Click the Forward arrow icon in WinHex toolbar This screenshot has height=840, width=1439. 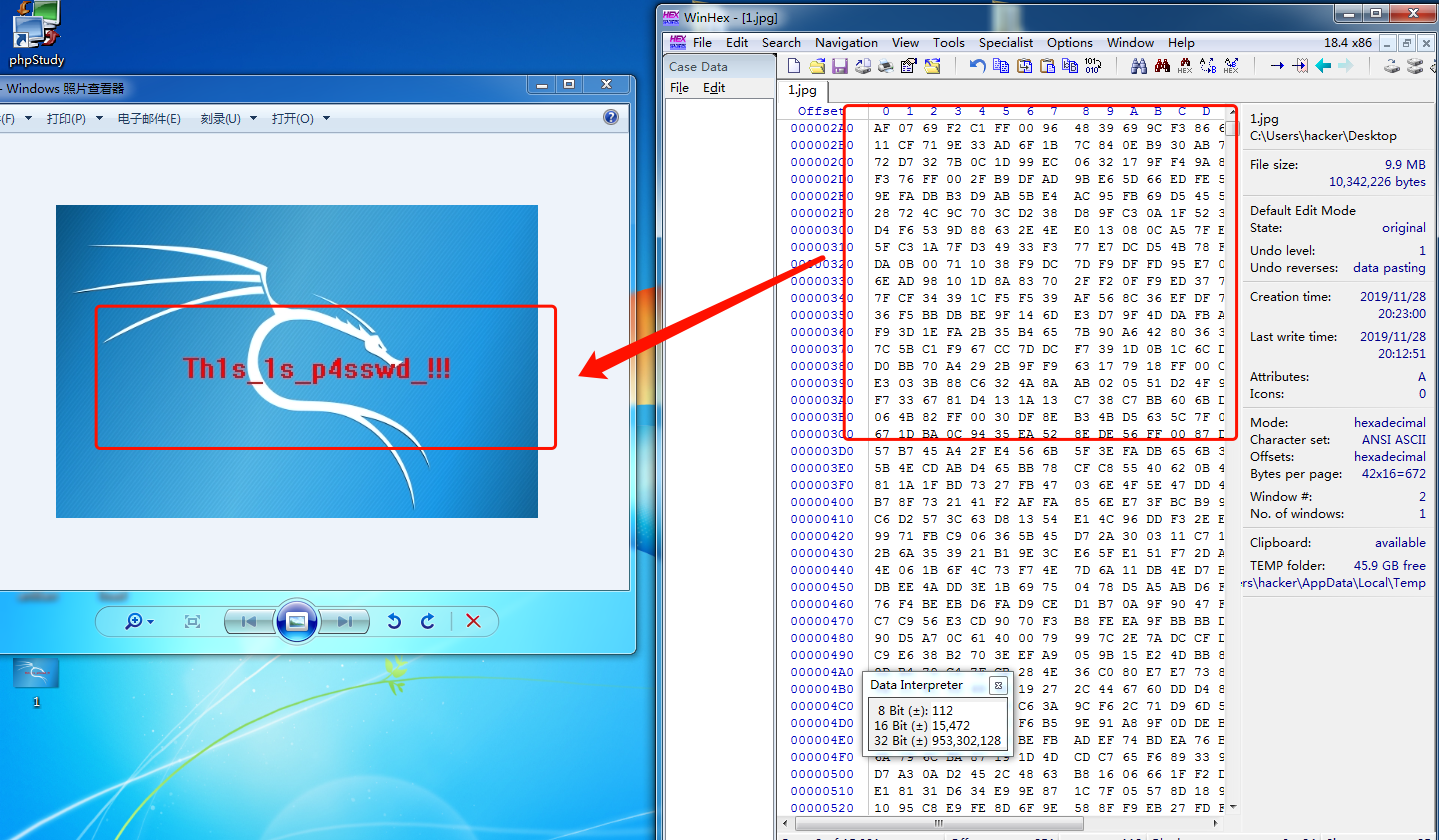(x=1346, y=66)
